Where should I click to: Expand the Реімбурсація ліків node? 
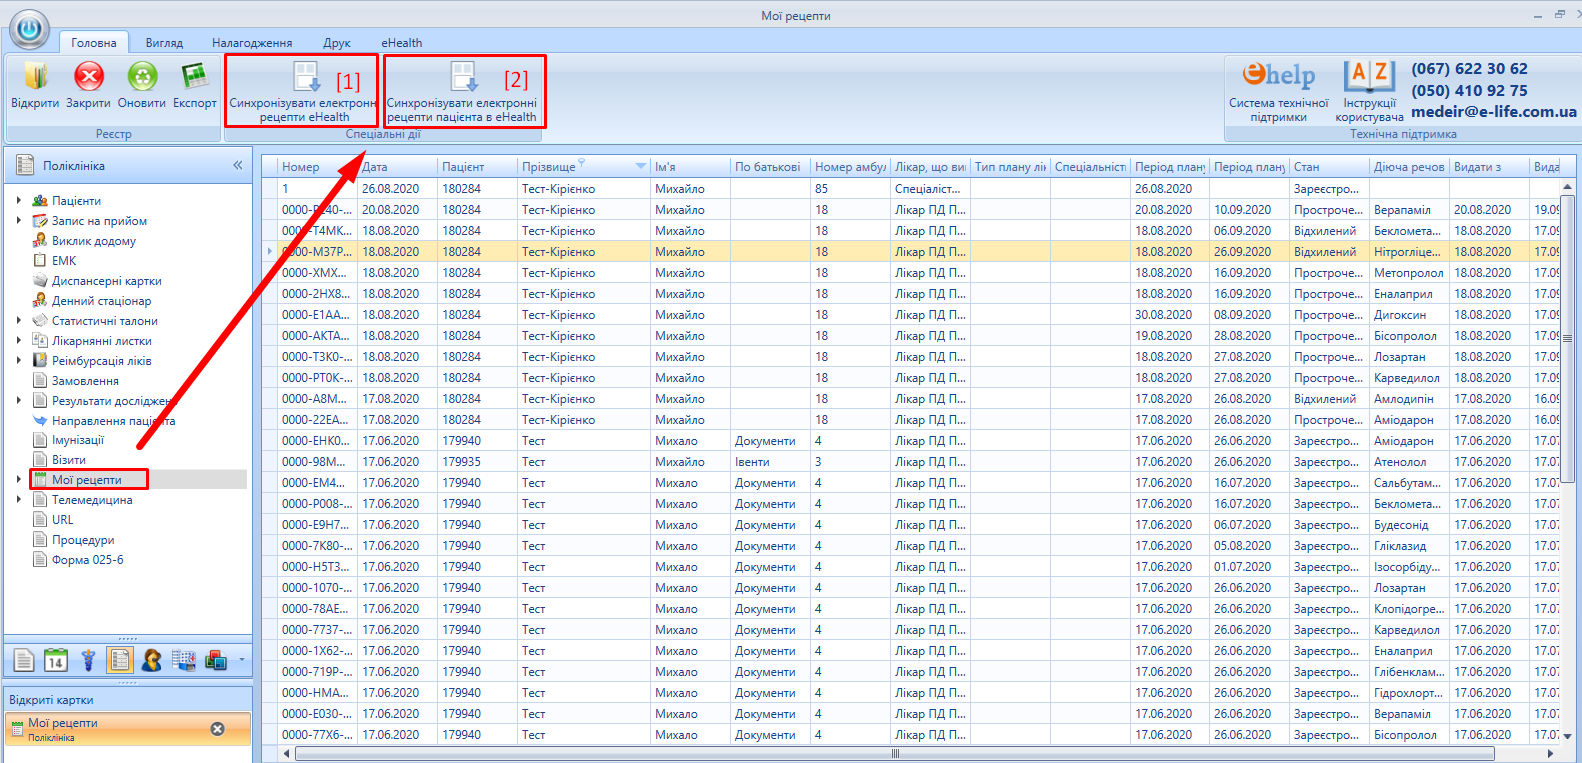tap(19, 361)
